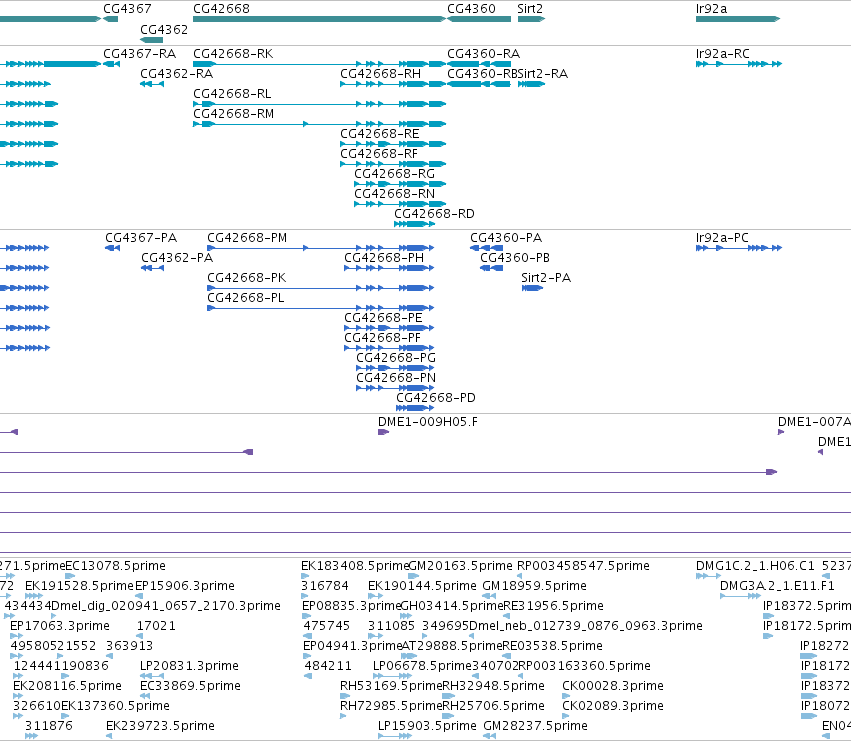Click the AT29888.5prime EST label
The image size is (851, 741).
[452, 646]
